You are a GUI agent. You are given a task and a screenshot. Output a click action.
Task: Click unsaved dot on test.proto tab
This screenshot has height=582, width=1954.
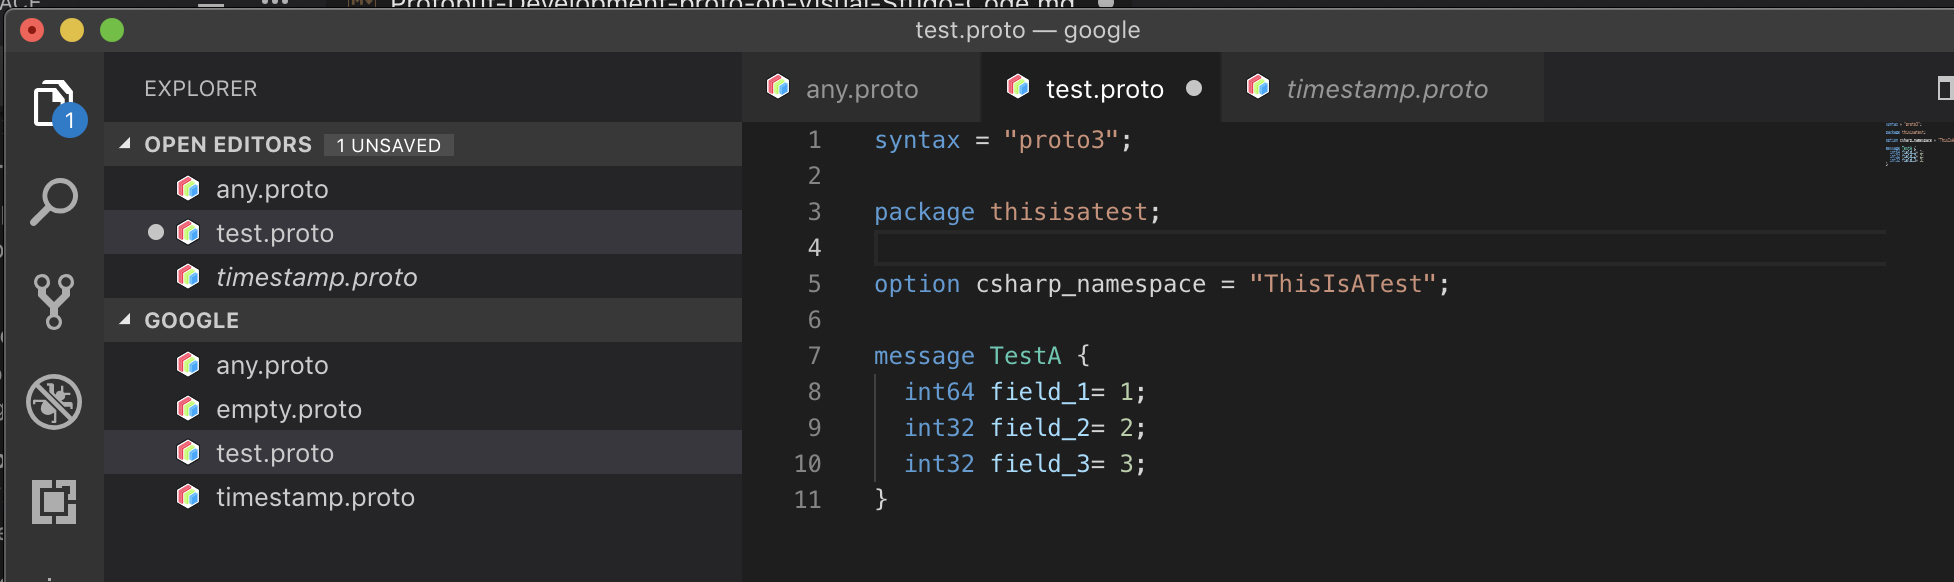coord(1193,89)
